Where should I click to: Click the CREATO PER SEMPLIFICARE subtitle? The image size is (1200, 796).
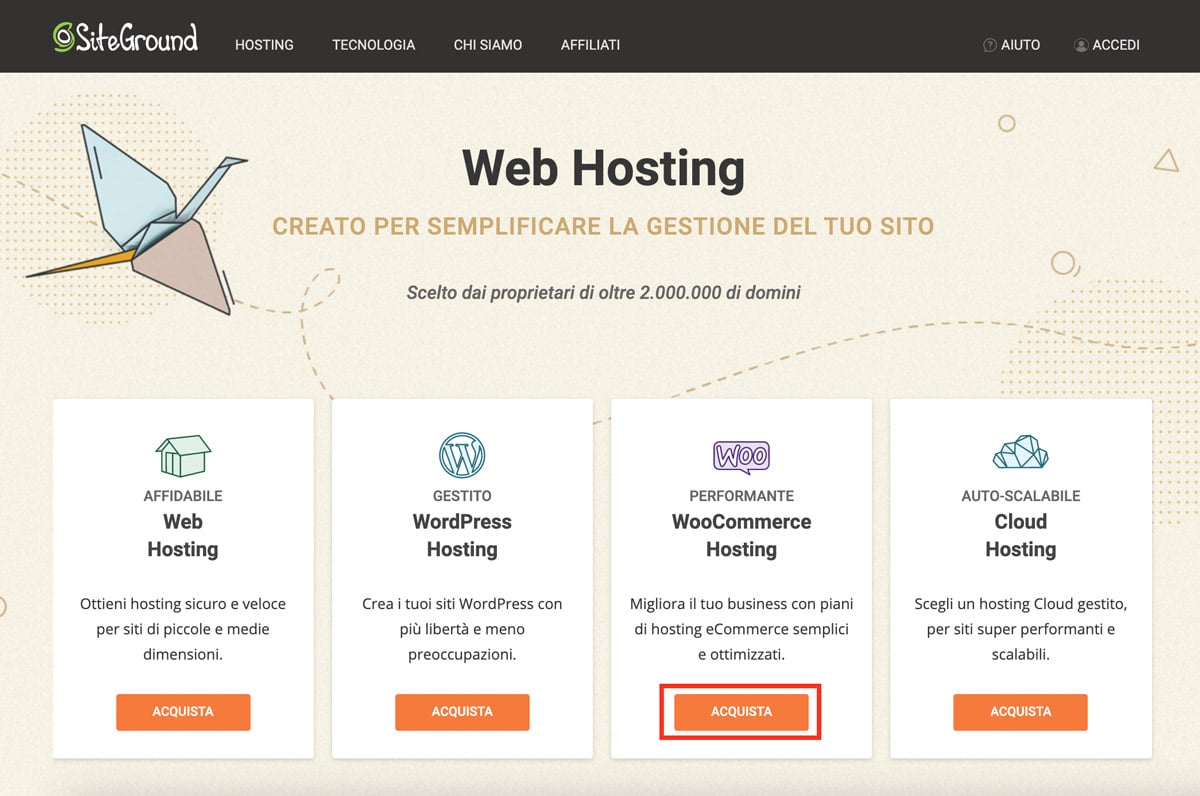(603, 226)
